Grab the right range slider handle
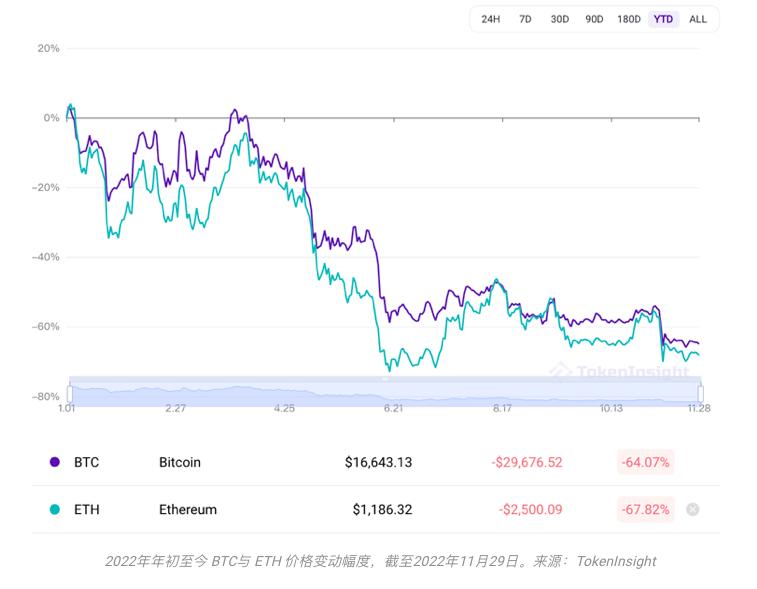Screen dimensions: 757x589 700,393
